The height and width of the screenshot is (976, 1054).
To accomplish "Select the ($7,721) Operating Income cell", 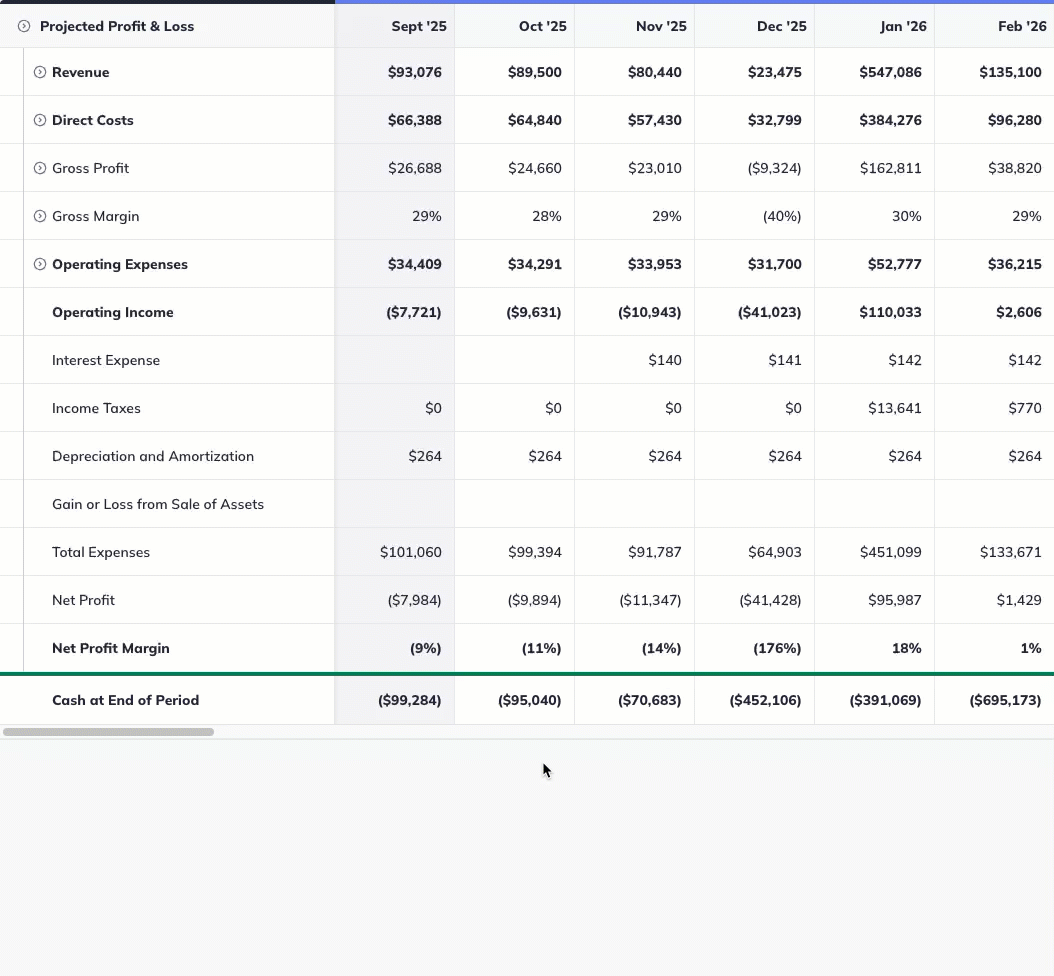I will [x=413, y=312].
